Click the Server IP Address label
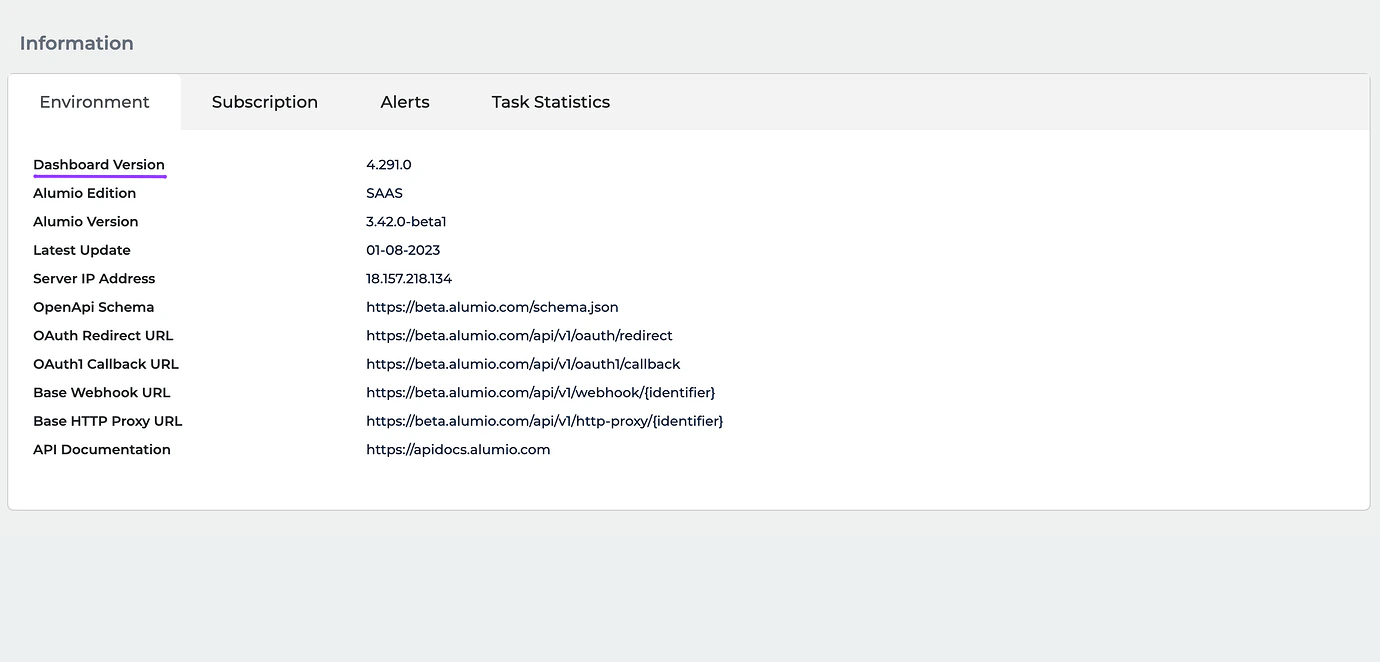Image resolution: width=1380 pixels, height=662 pixels. 94,279
